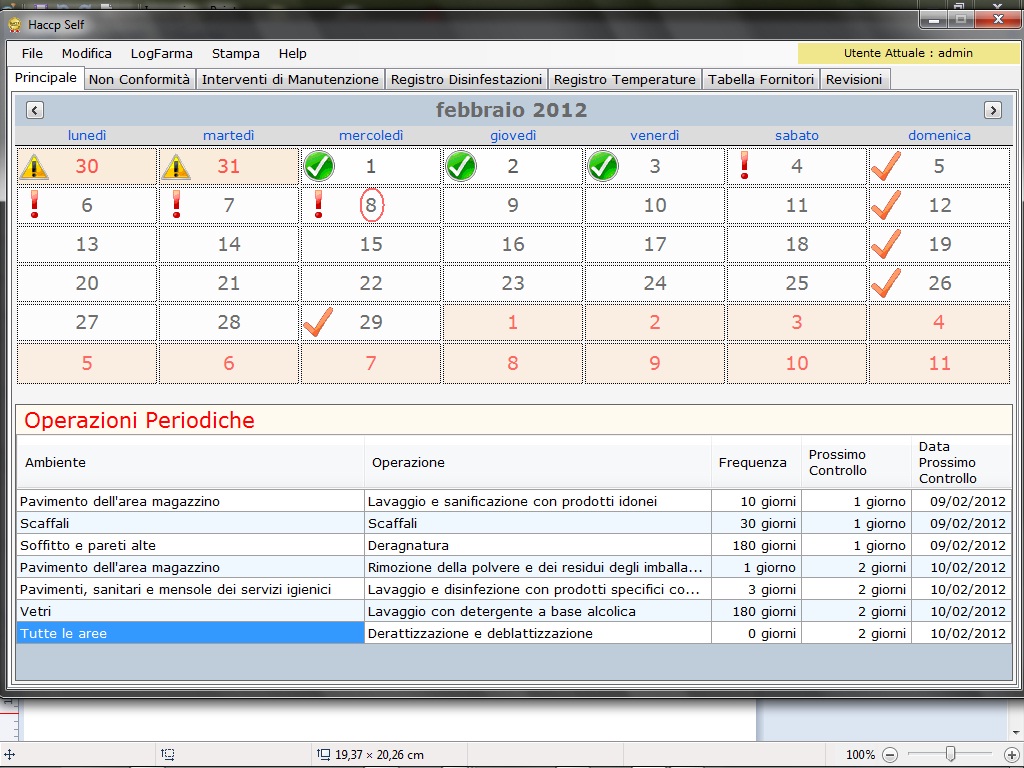1024x768 pixels.
Task: Click the green checkmark on February 1
Action: [x=319, y=166]
